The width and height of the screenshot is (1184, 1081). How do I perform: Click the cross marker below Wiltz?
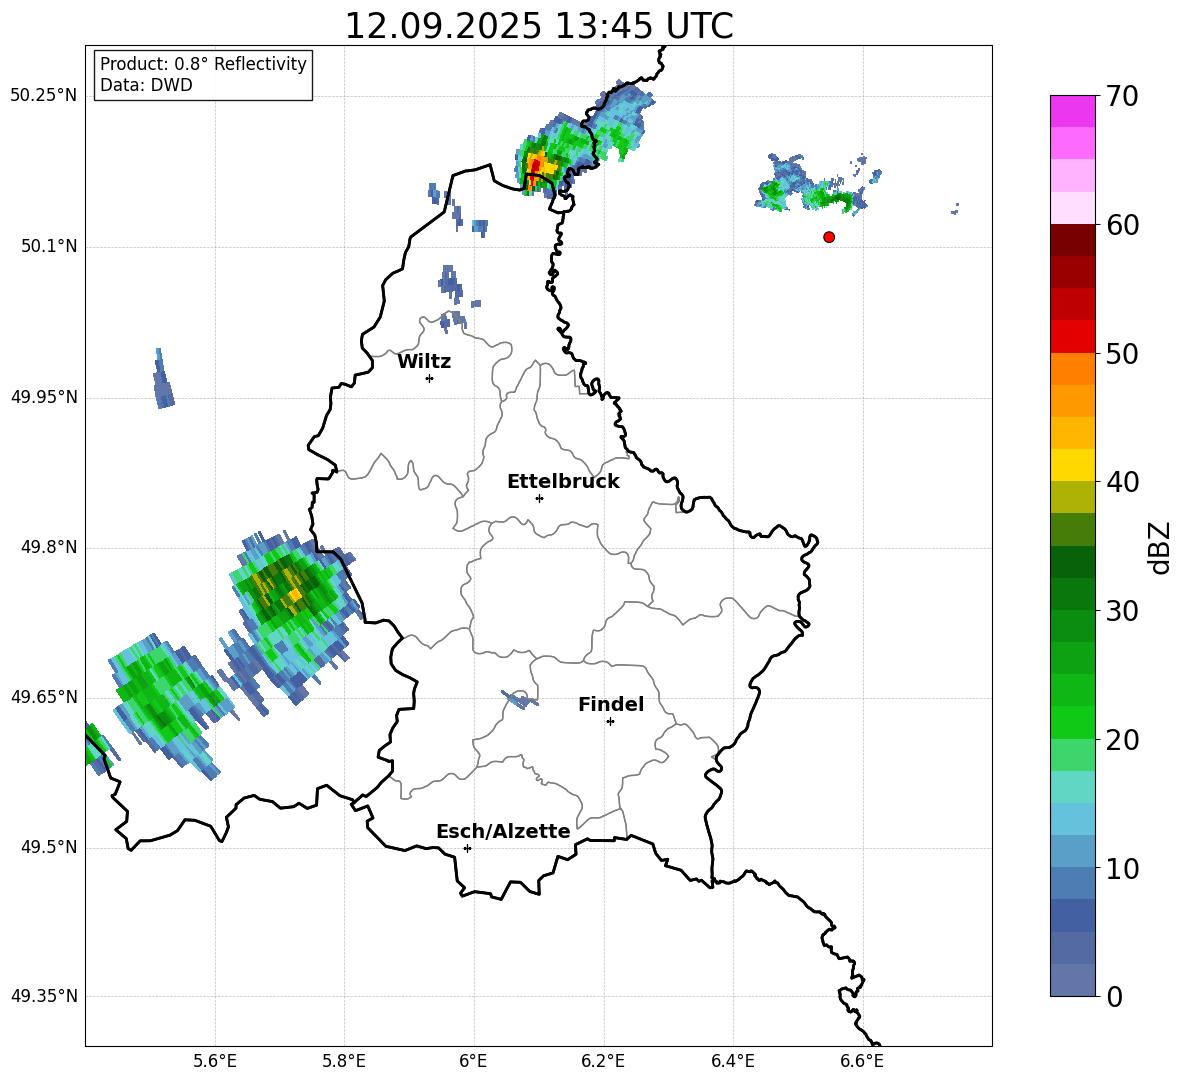[430, 378]
